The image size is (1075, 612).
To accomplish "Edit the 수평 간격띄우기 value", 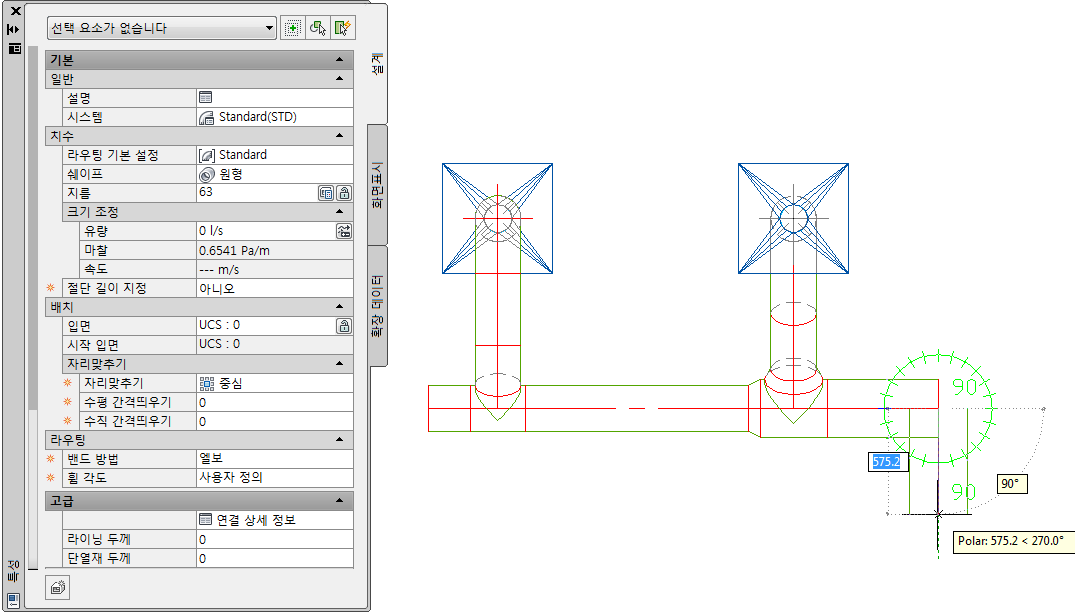I will tap(275, 402).
